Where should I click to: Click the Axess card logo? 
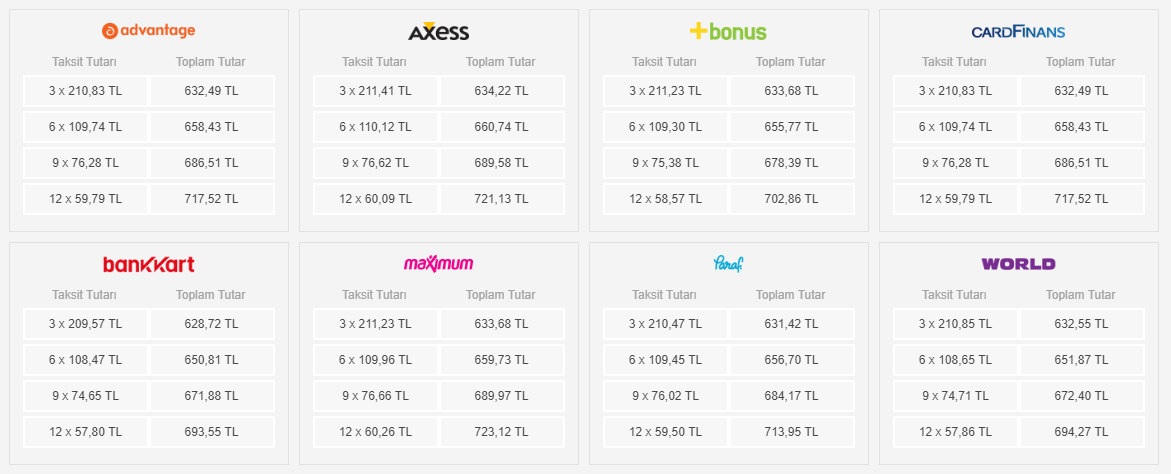pos(438,31)
